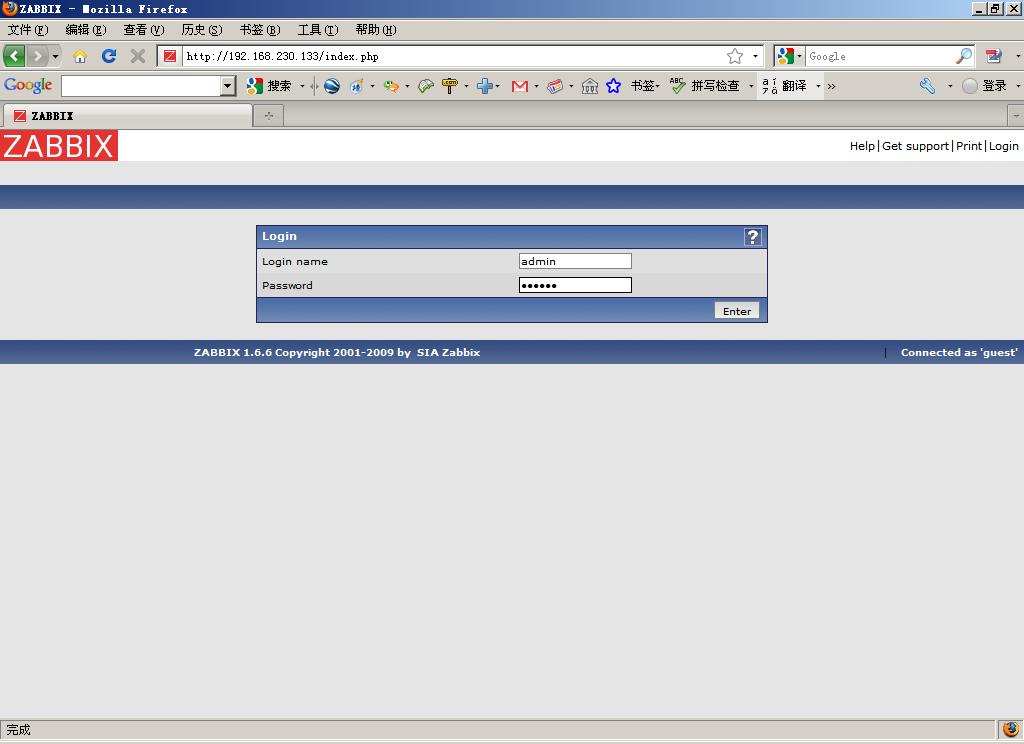Screen dimensions: 1024x744
Task: Open the 书签 bookmarks dropdown
Action: [x=645, y=86]
